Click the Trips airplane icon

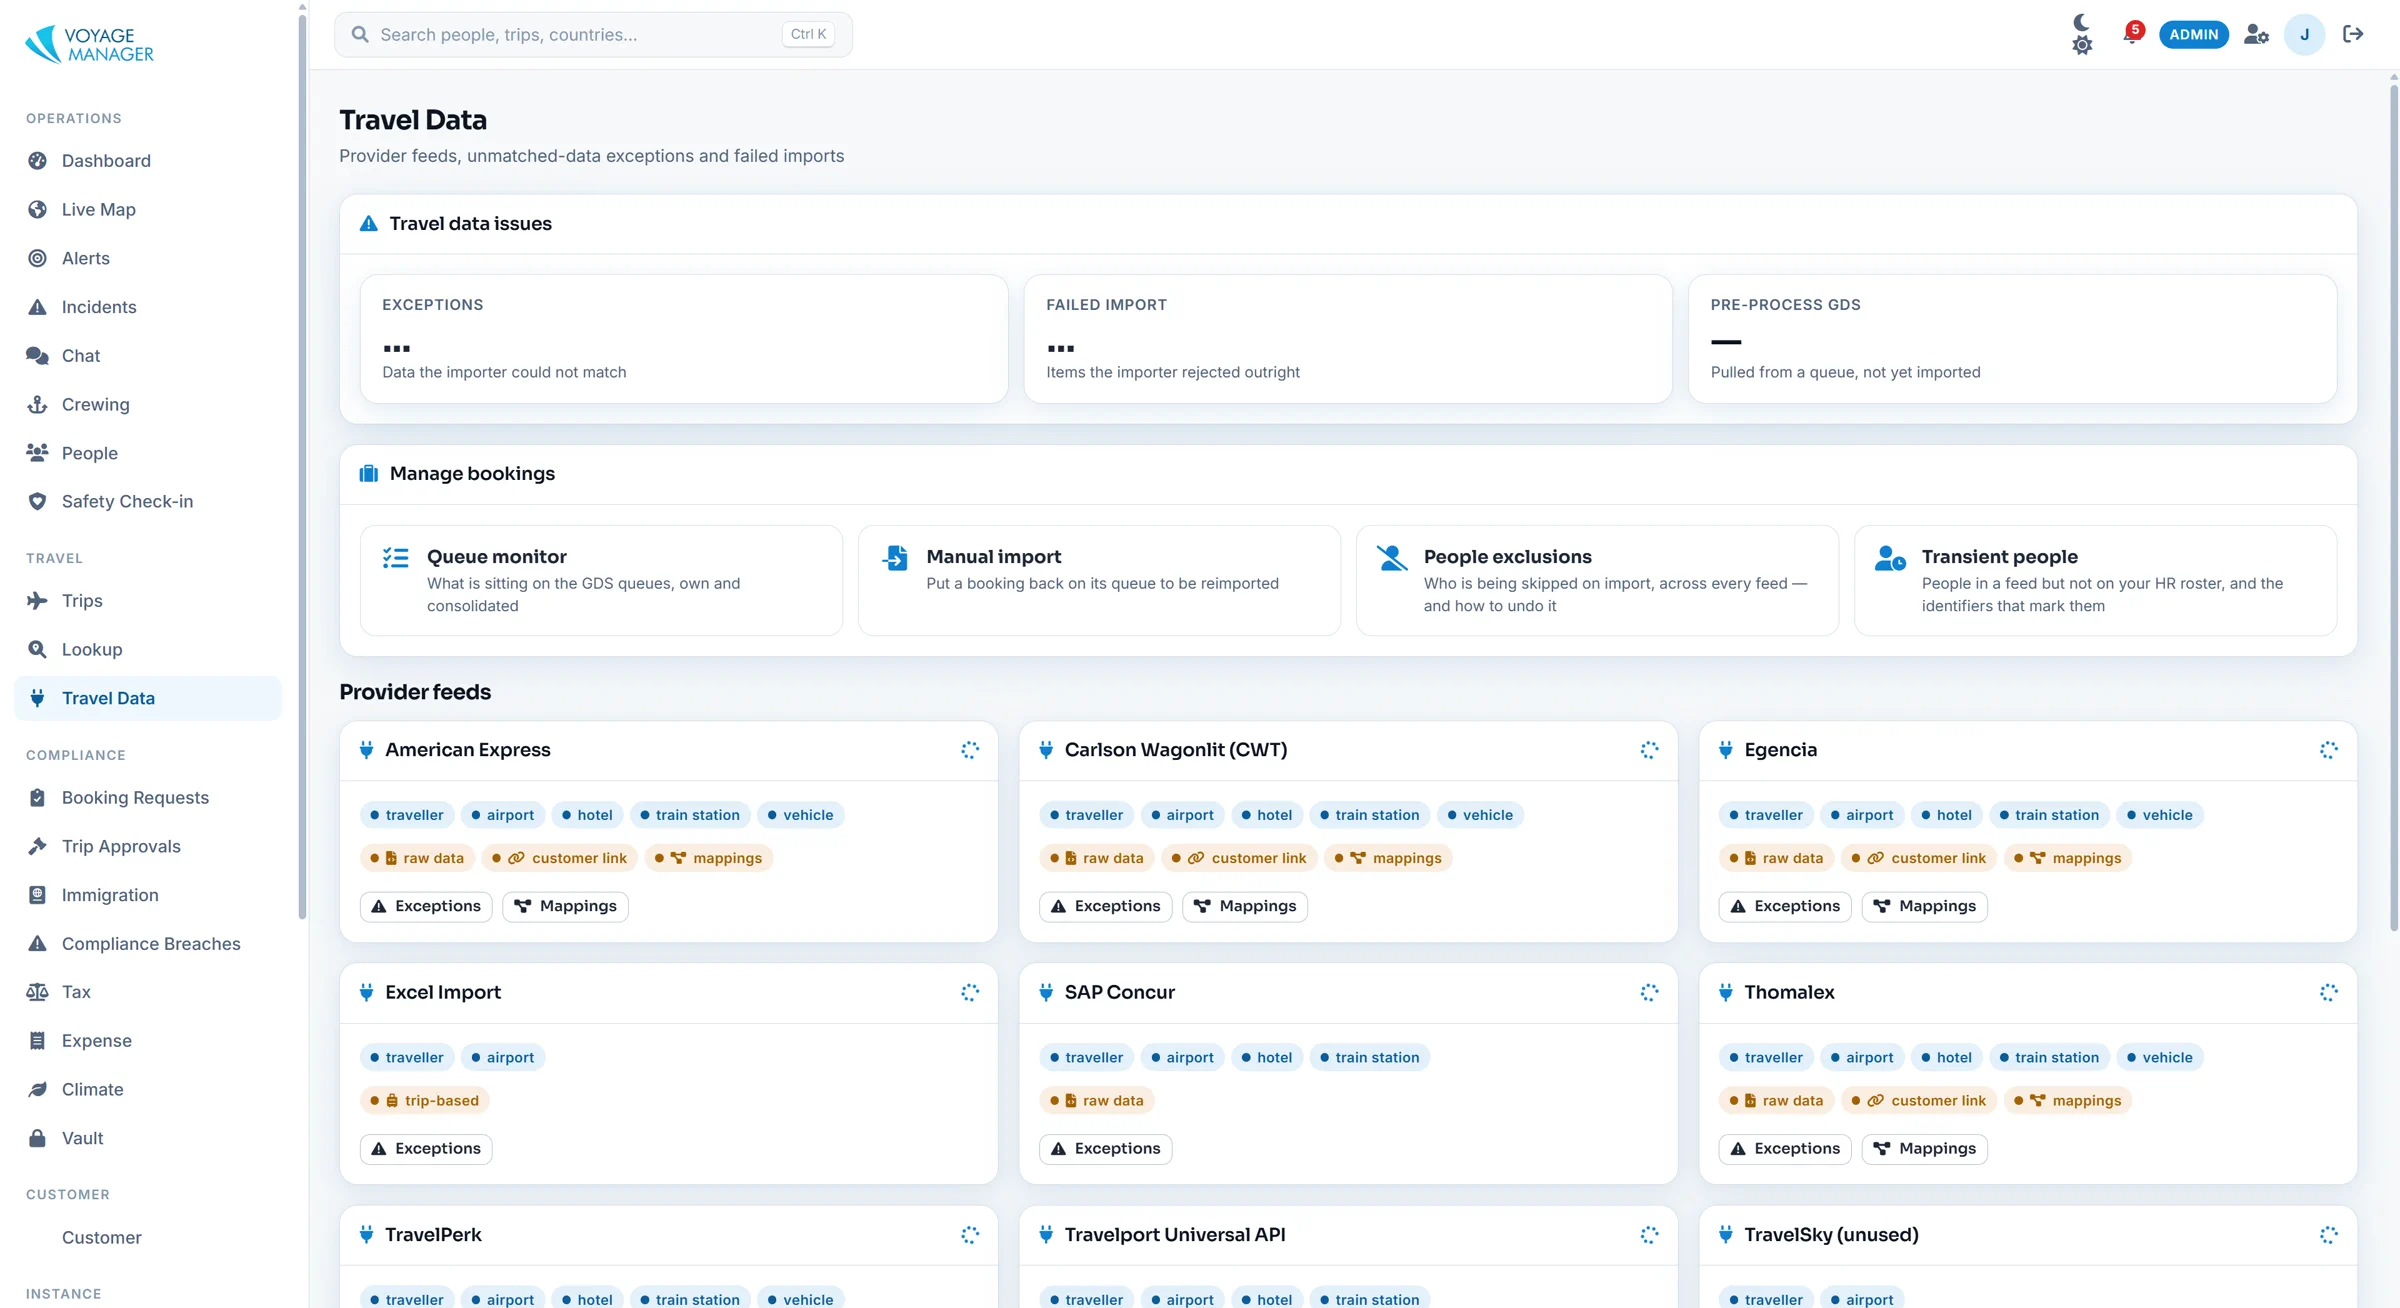coord(37,600)
